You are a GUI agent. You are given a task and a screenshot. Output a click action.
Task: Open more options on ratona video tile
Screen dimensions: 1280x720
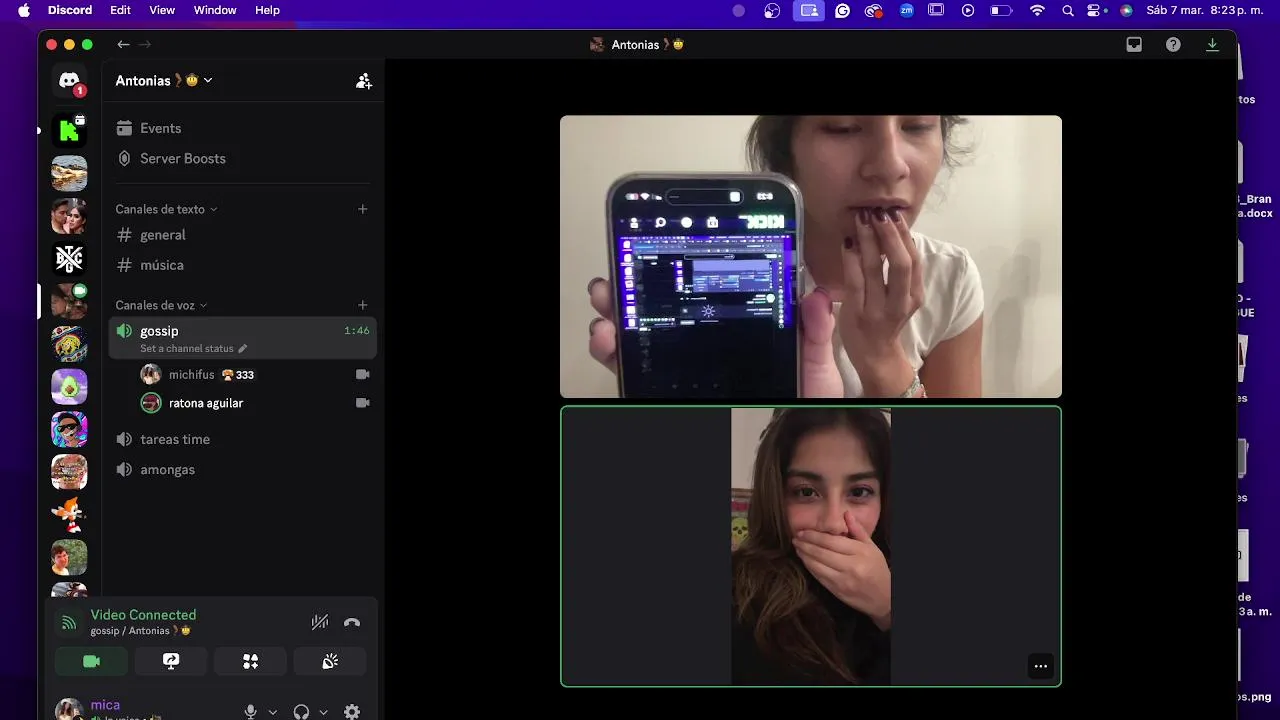1041,666
